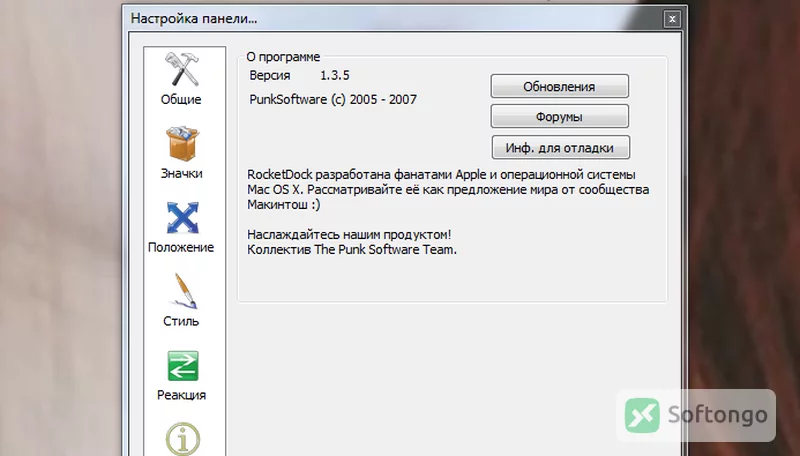Image resolution: width=800 pixels, height=456 pixels.
Task: Close the Настройка панели dialog
Action: click(x=672, y=19)
